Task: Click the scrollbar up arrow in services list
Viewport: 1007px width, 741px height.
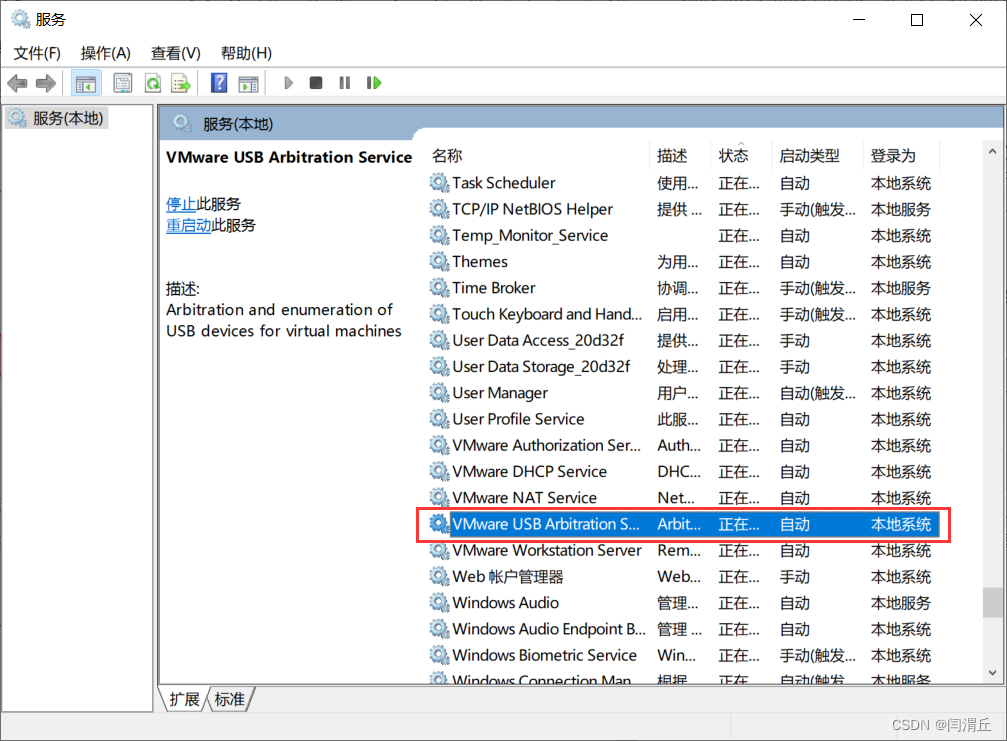Action: (x=992, y=152)
